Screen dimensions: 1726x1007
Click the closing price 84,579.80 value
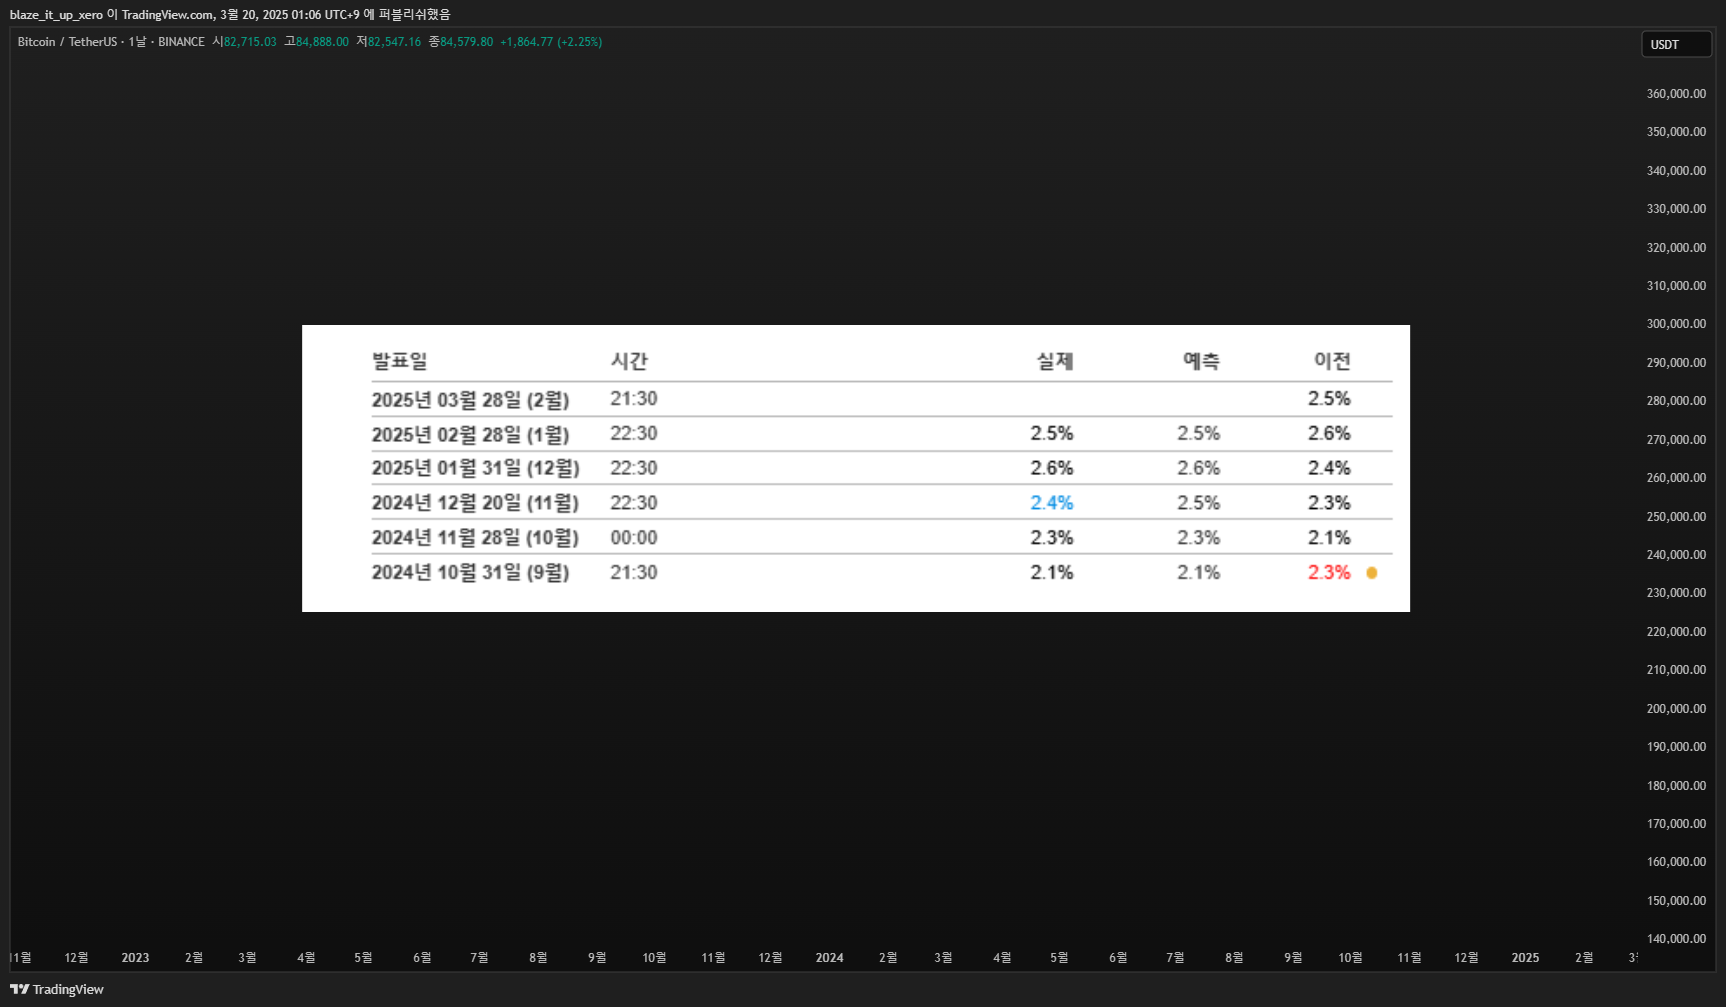(x=466, y=42)
